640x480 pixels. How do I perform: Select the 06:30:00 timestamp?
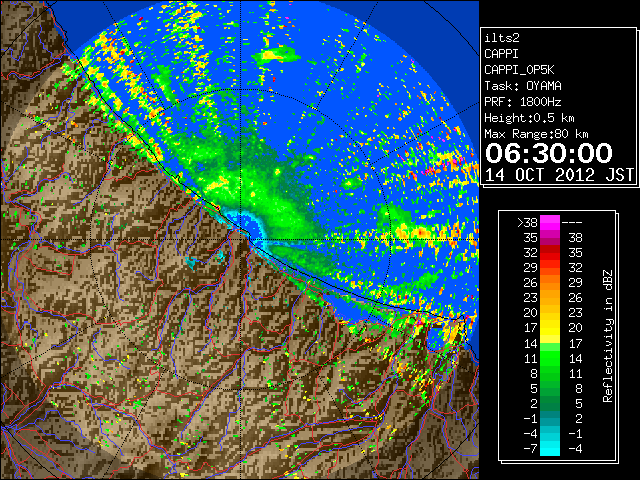tap(549, 153)
